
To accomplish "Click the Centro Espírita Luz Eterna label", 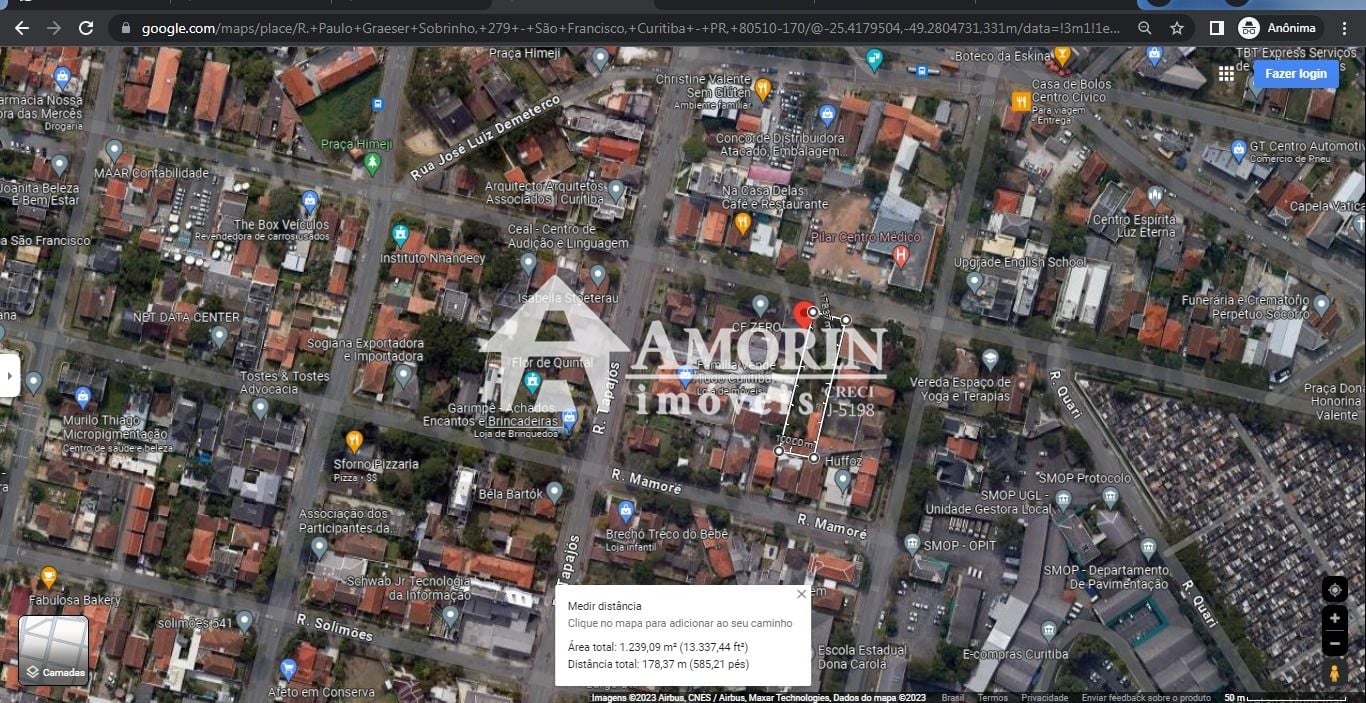I will (1133, 226).
